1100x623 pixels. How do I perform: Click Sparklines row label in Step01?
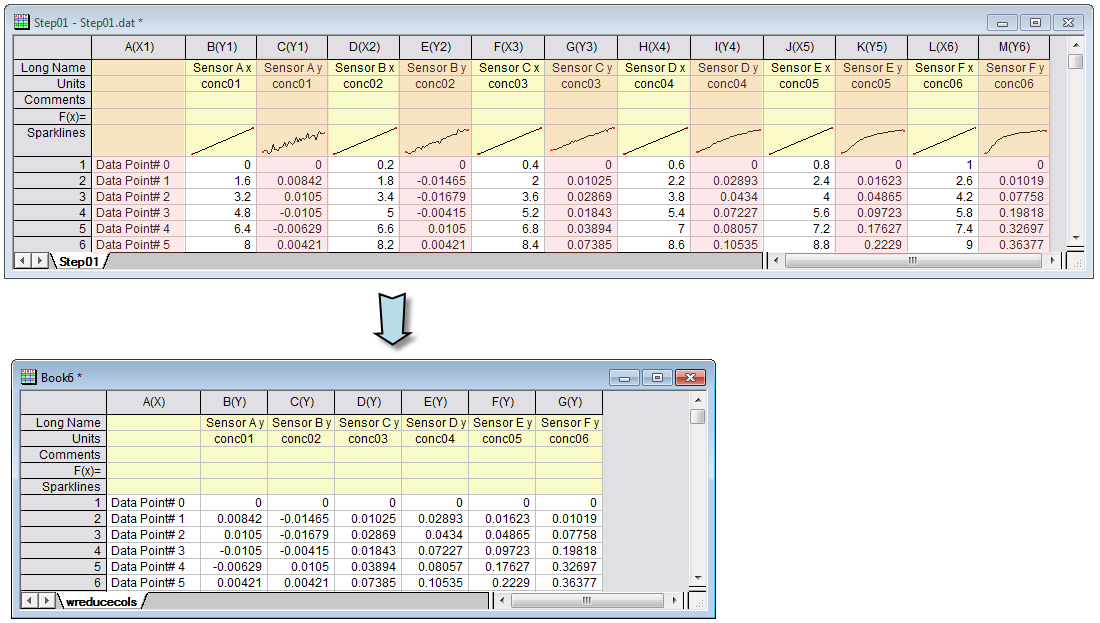[53, 140]
